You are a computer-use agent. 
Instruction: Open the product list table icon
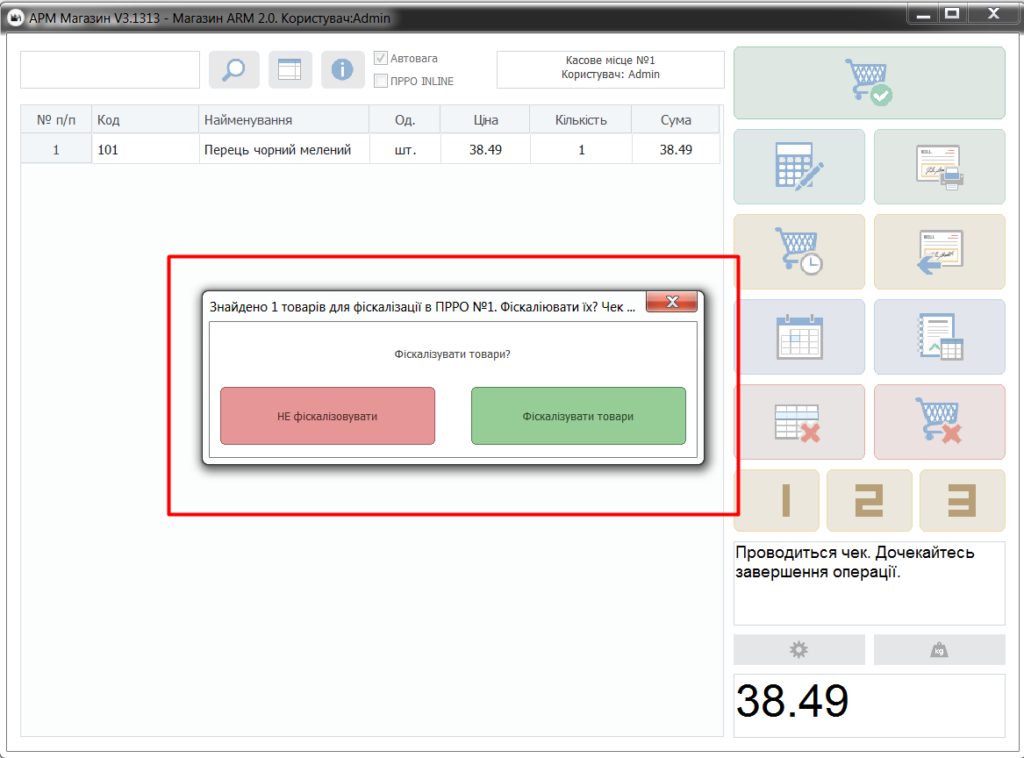coord(289,69)
